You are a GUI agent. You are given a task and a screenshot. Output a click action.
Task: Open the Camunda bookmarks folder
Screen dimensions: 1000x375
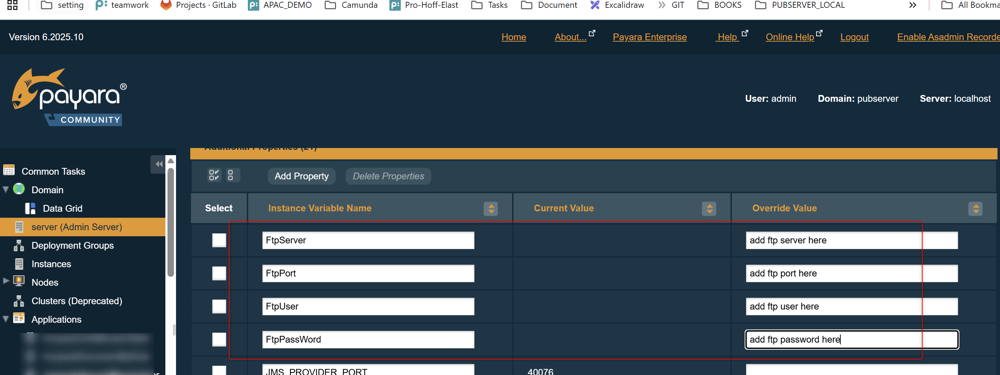(351, 5)
